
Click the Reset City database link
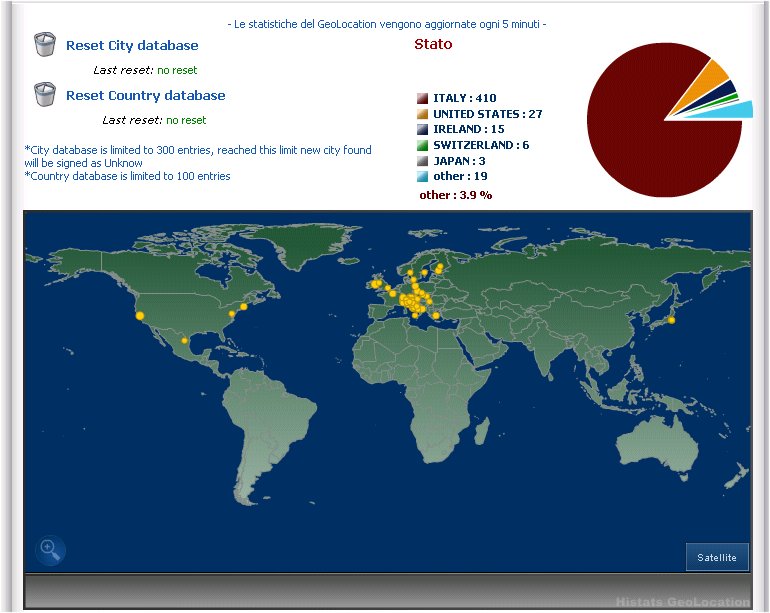pos(132,46)
